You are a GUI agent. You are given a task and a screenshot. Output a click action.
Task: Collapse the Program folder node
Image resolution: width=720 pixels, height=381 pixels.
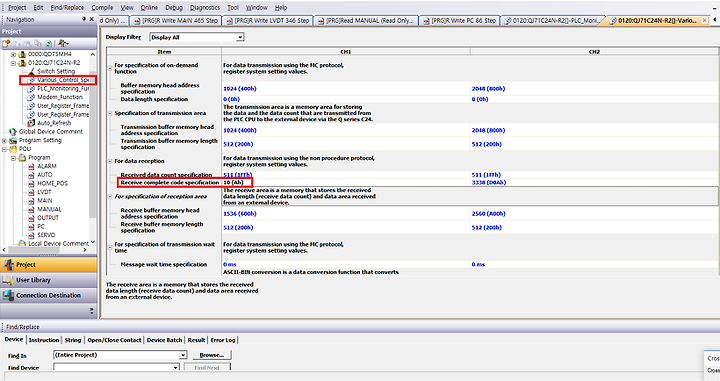tap(13, 158)
